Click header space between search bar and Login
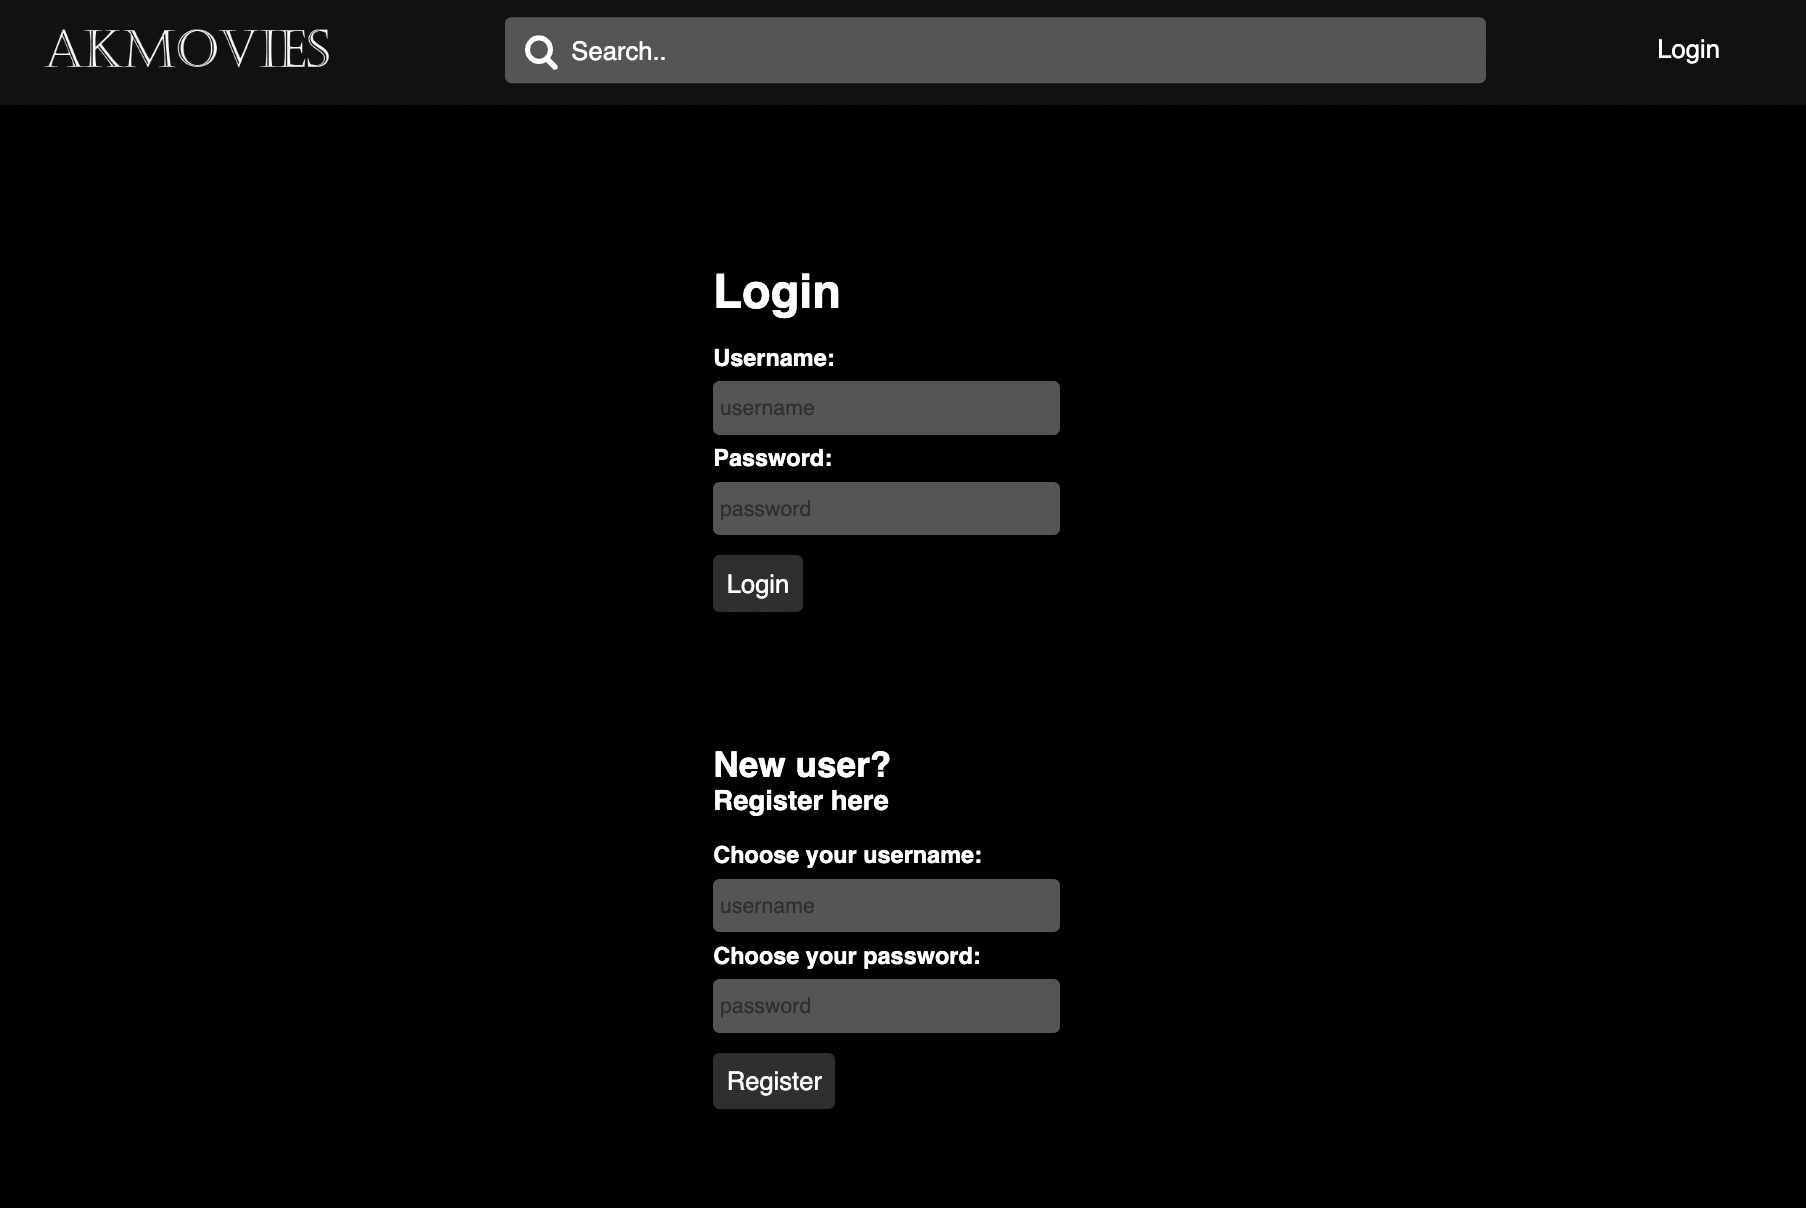 tap(1570, 51)
